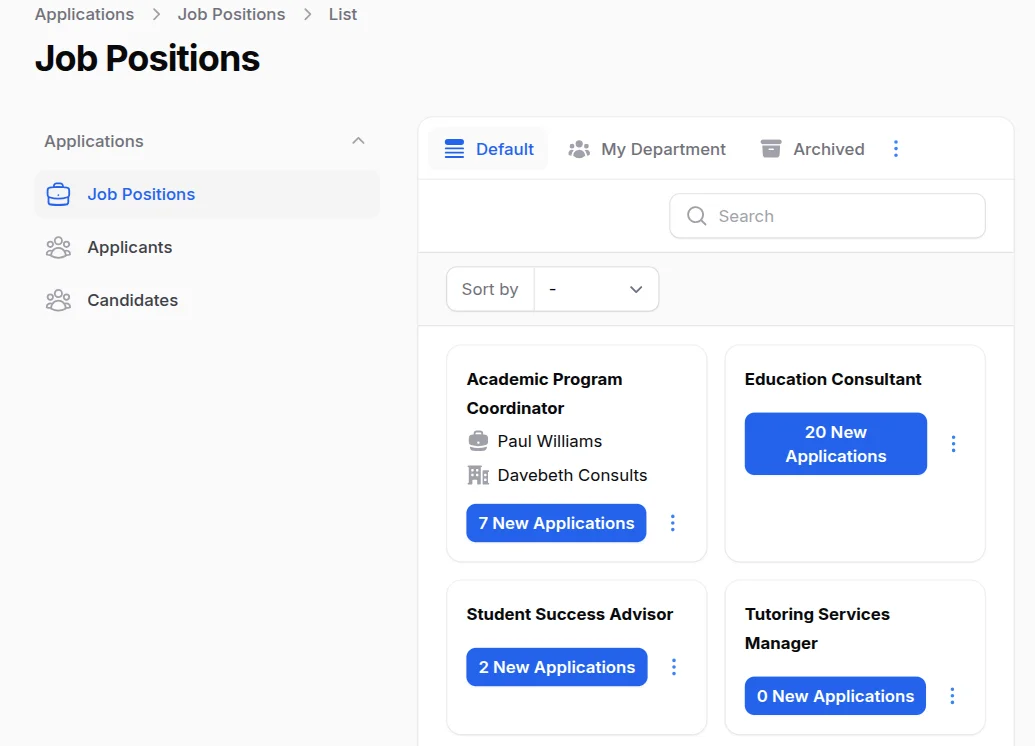1035x746 pixels.
Task: Click the people icon beside Candidates
Action: click(x=58, y=300)
